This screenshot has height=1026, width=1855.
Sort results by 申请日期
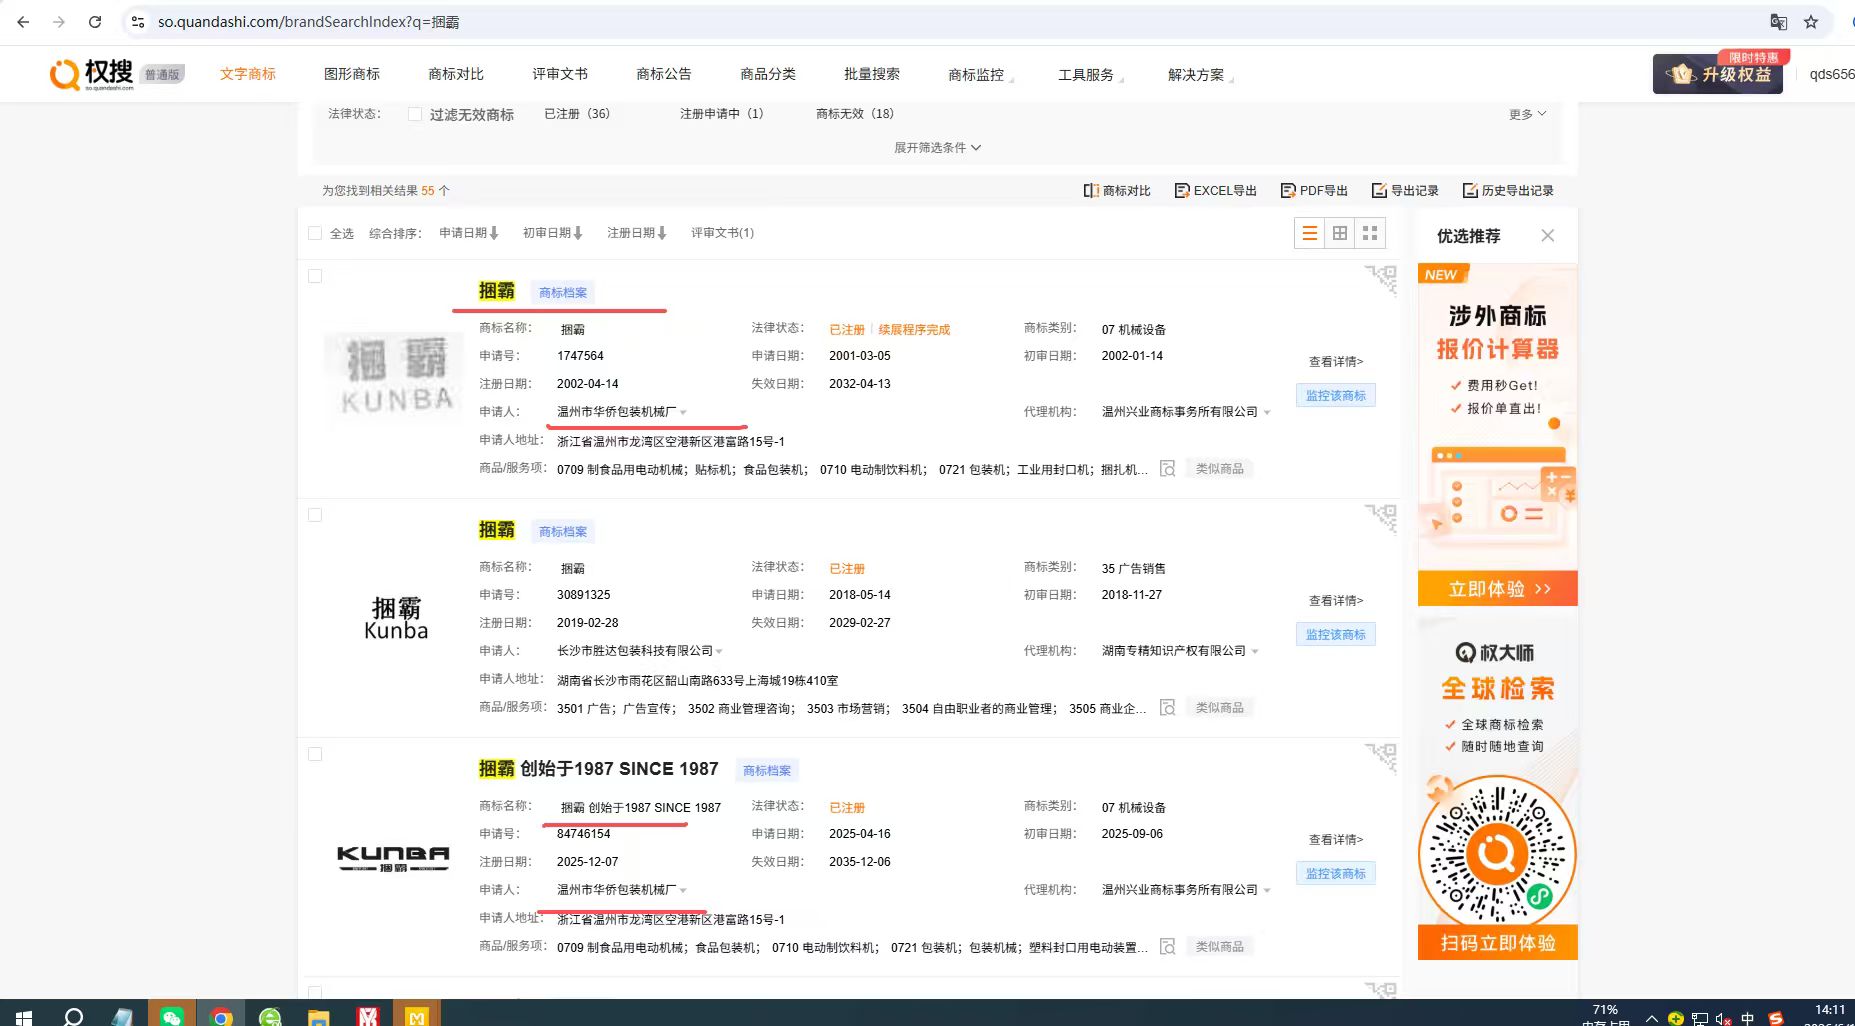469,233
